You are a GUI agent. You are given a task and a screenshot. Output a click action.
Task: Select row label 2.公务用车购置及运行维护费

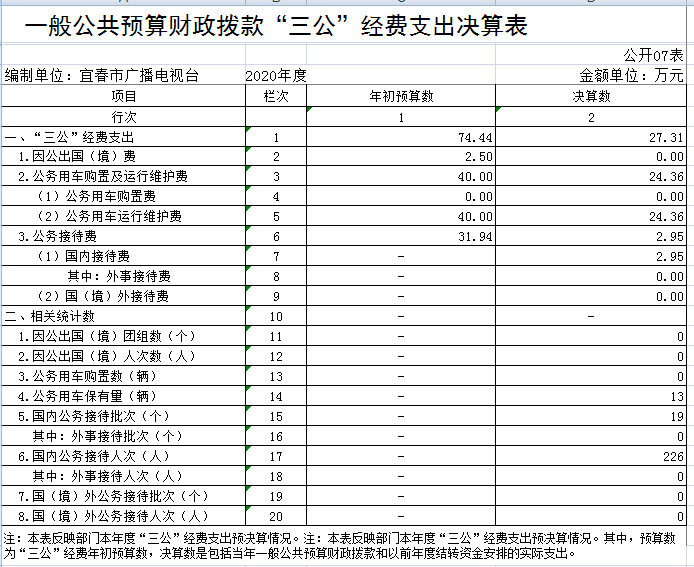(x=103, y=176)
